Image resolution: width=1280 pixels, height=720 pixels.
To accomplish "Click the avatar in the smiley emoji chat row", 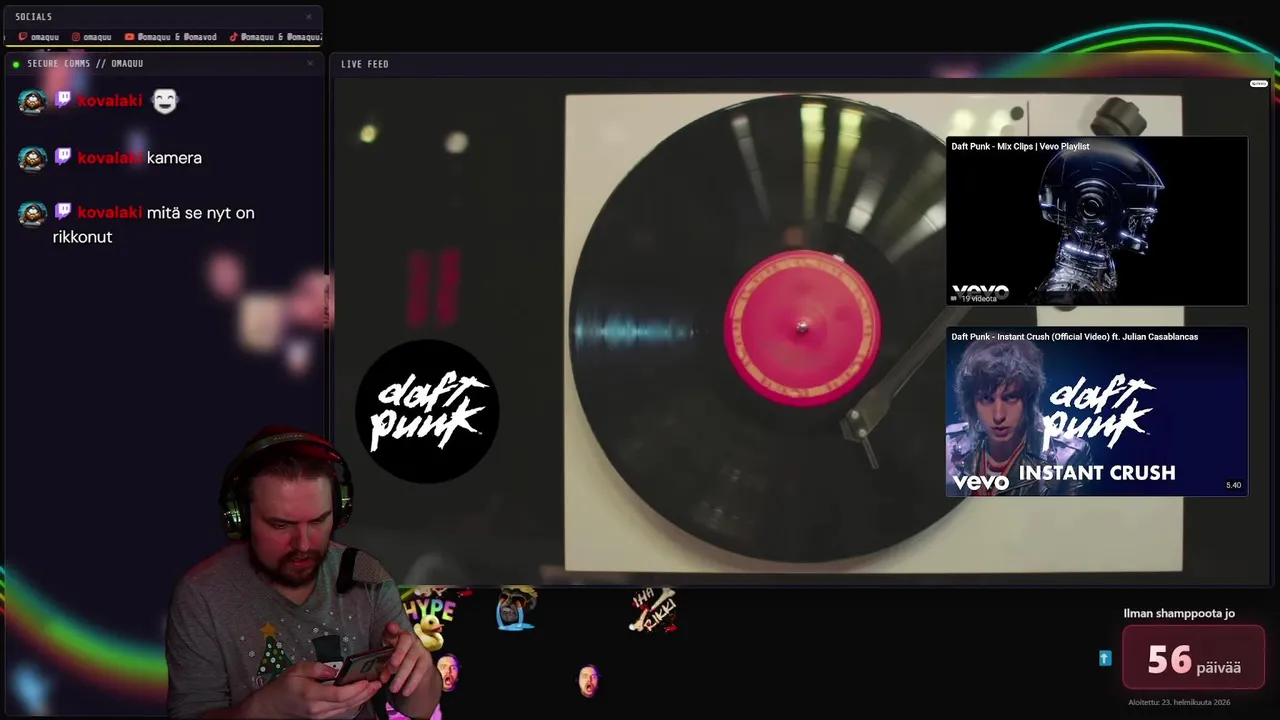I will coord(32,101).
